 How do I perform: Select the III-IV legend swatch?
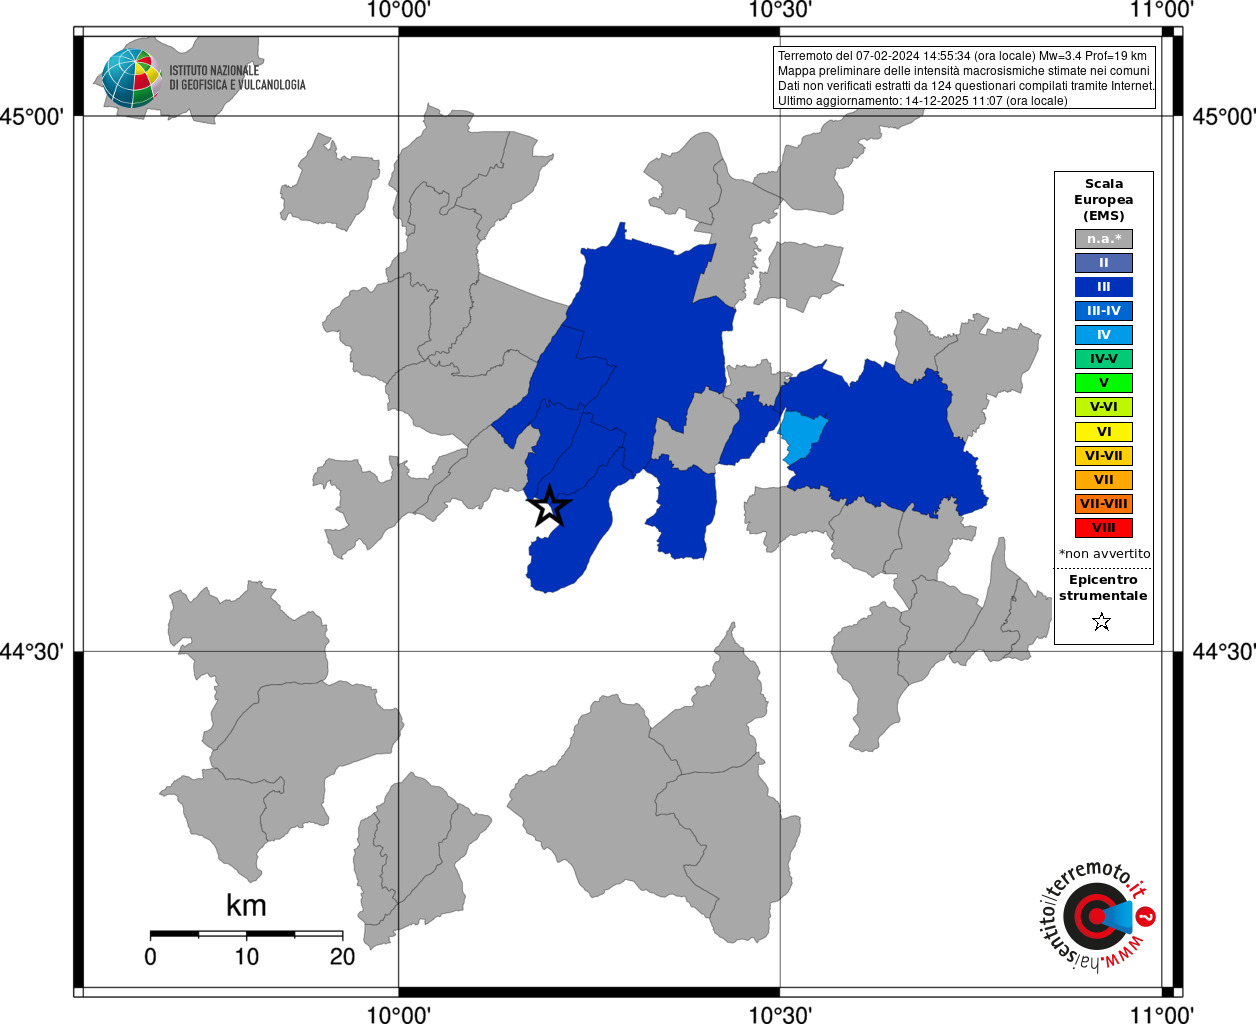[1104, 311]
